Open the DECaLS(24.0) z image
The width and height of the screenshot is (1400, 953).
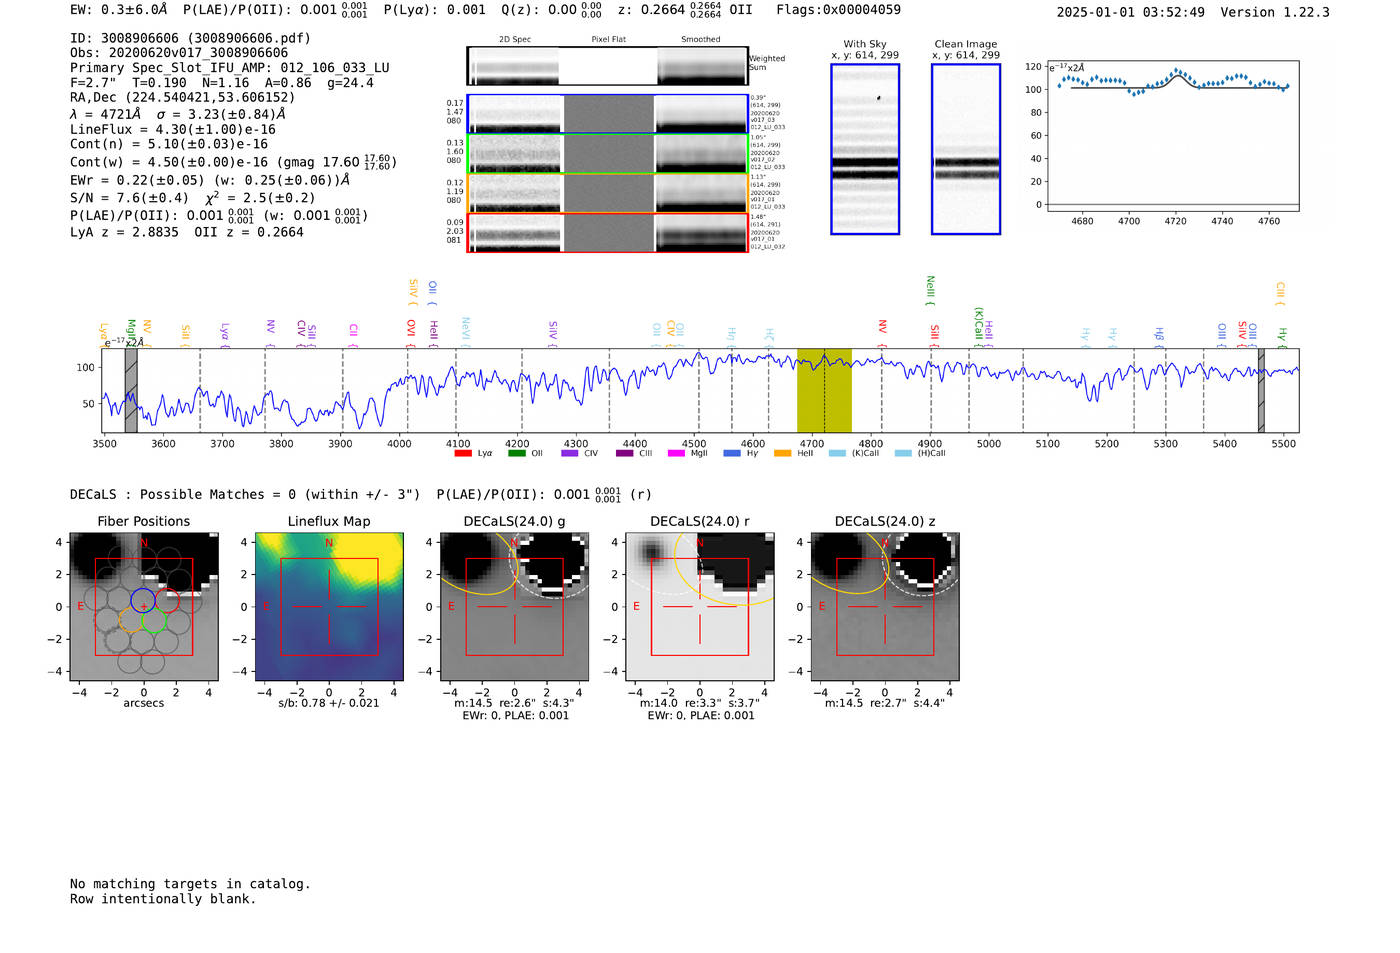(885, 607)
